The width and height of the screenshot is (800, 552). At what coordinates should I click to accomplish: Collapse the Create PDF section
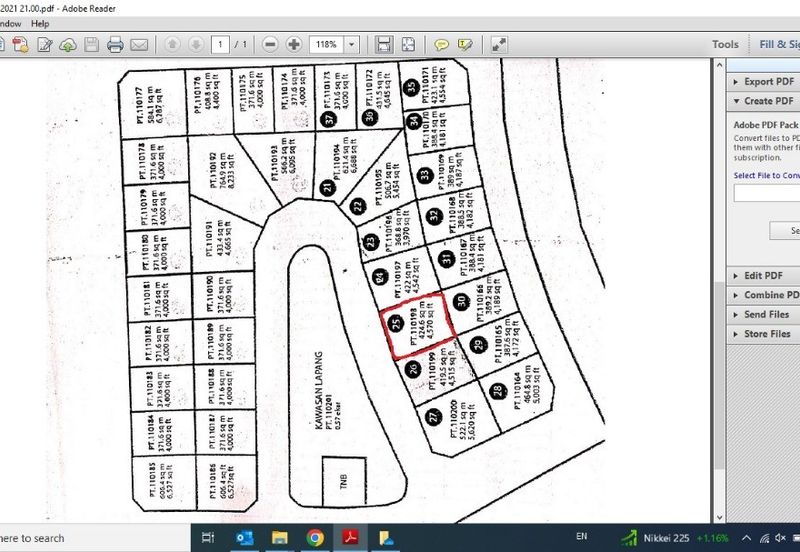pyautogui.click(x=767, y=101)
